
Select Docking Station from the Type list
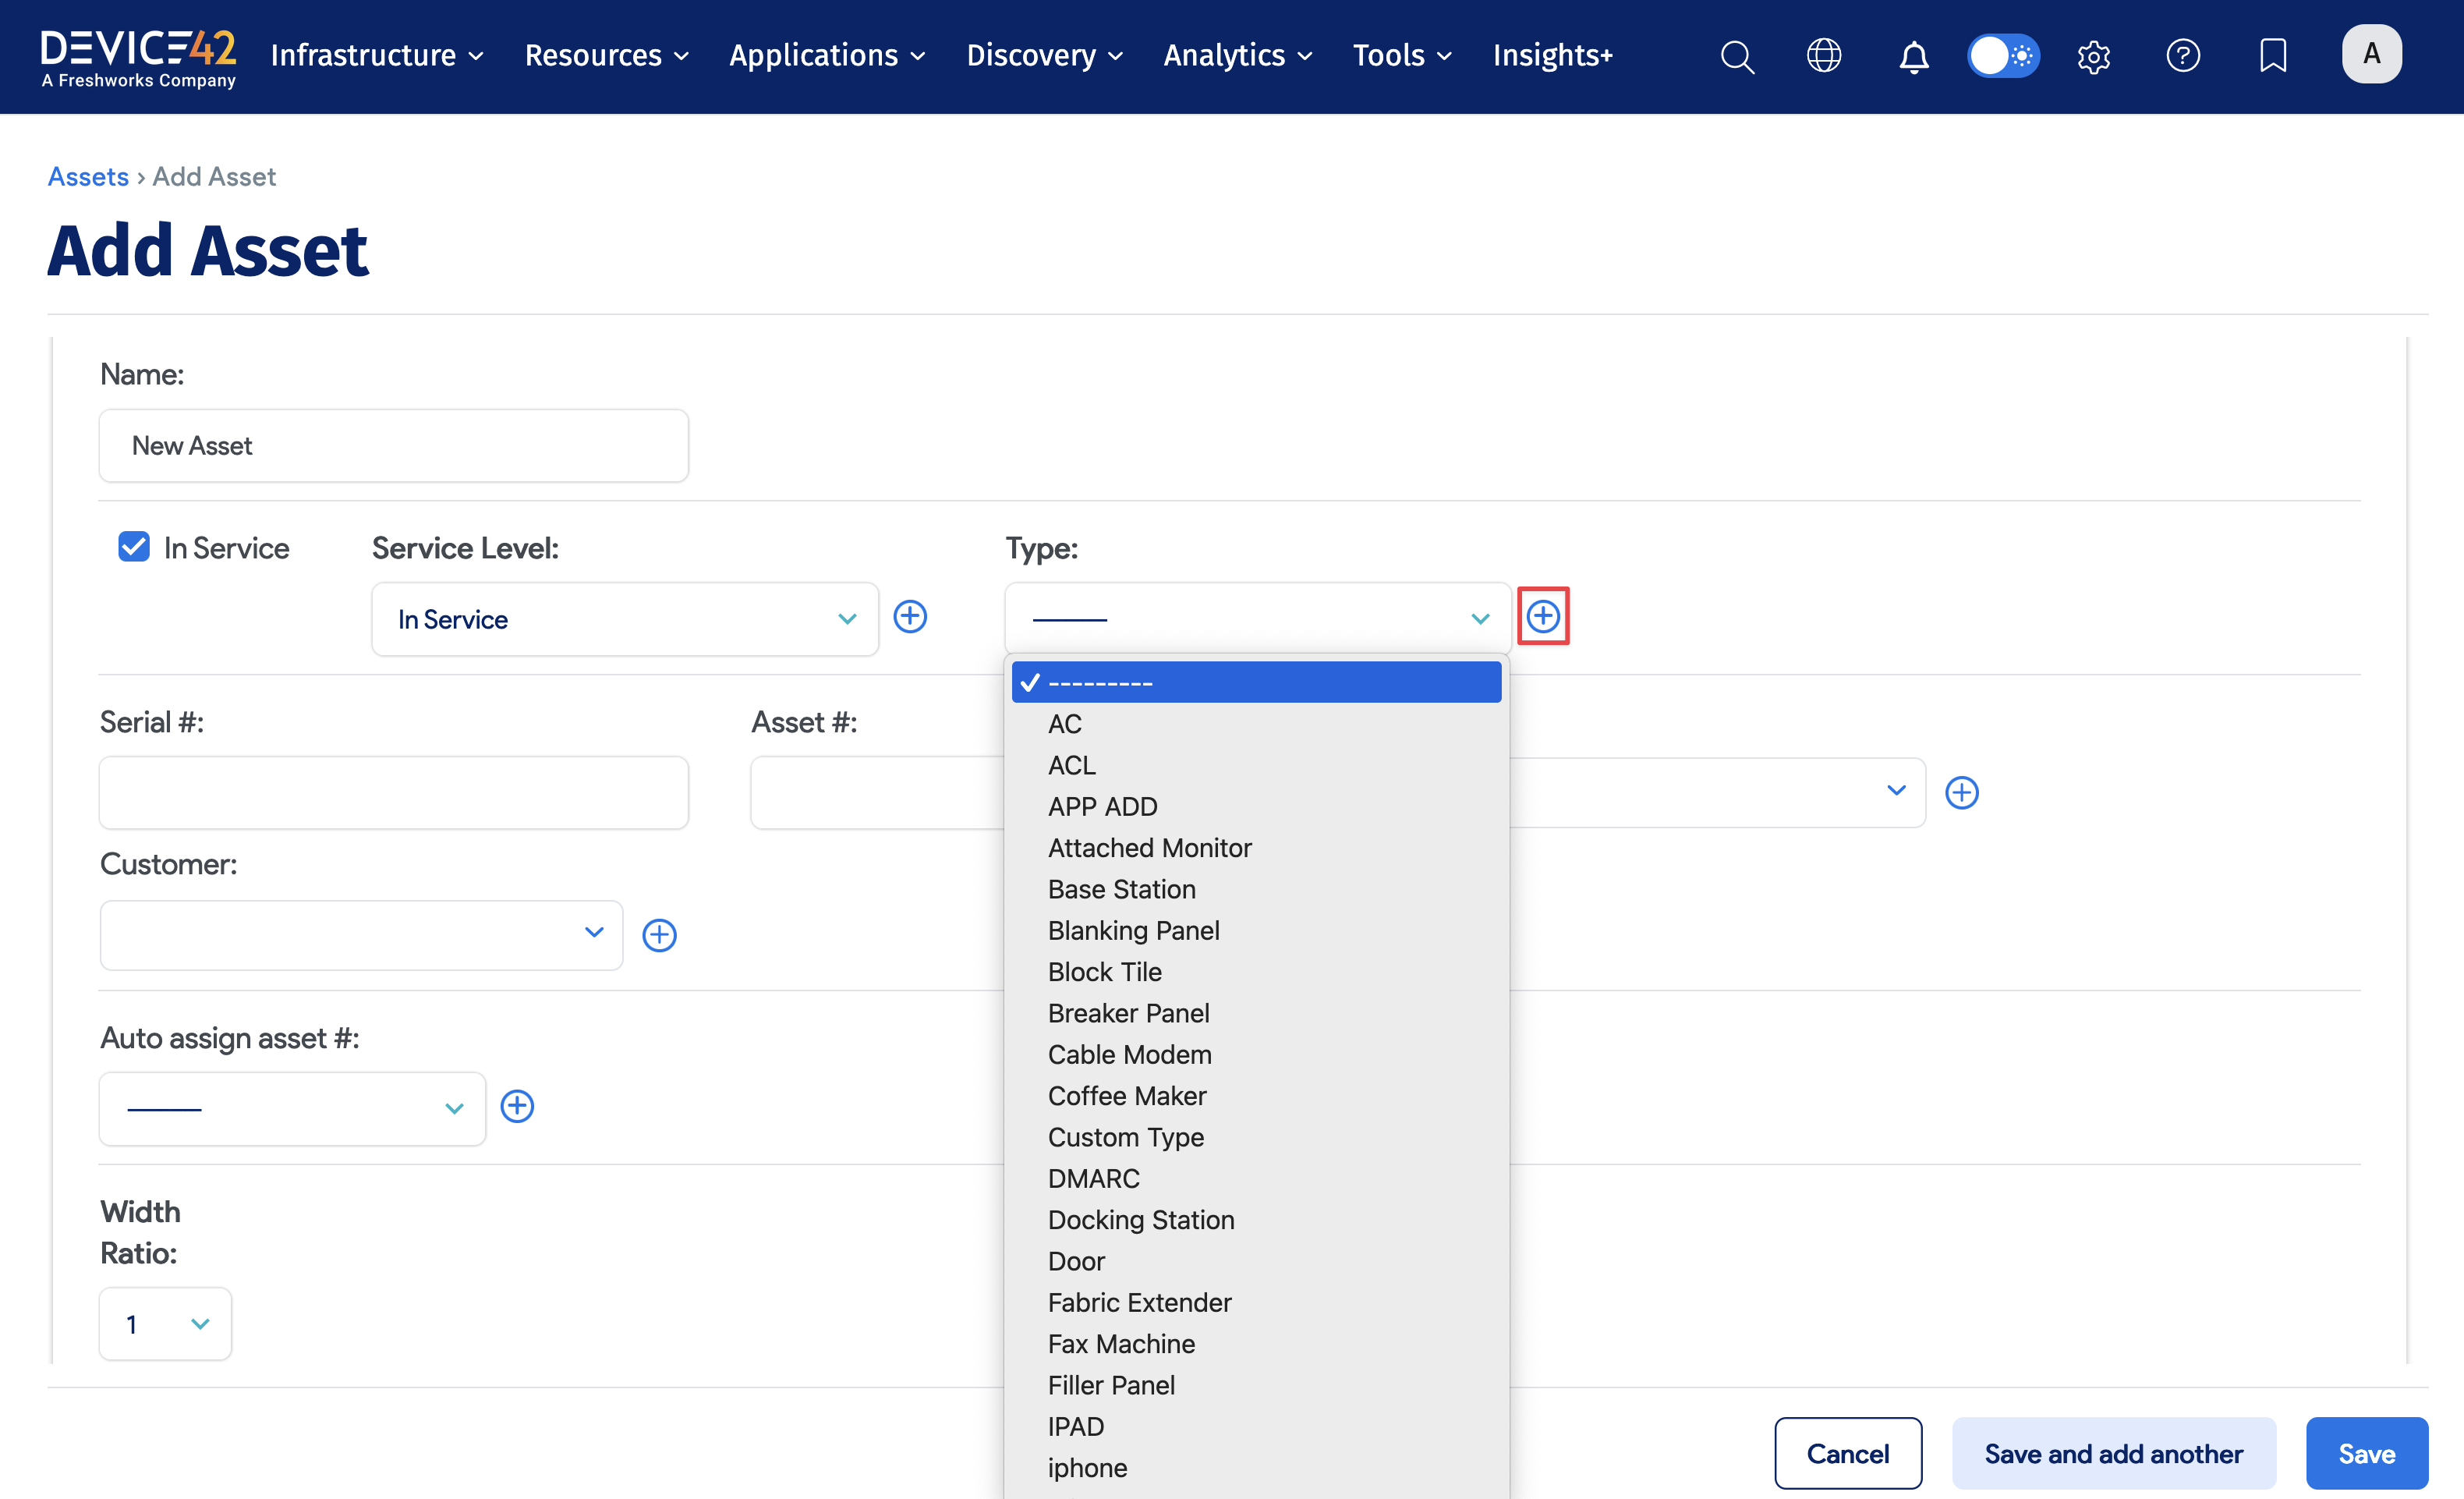(x=1141, y=1219)
